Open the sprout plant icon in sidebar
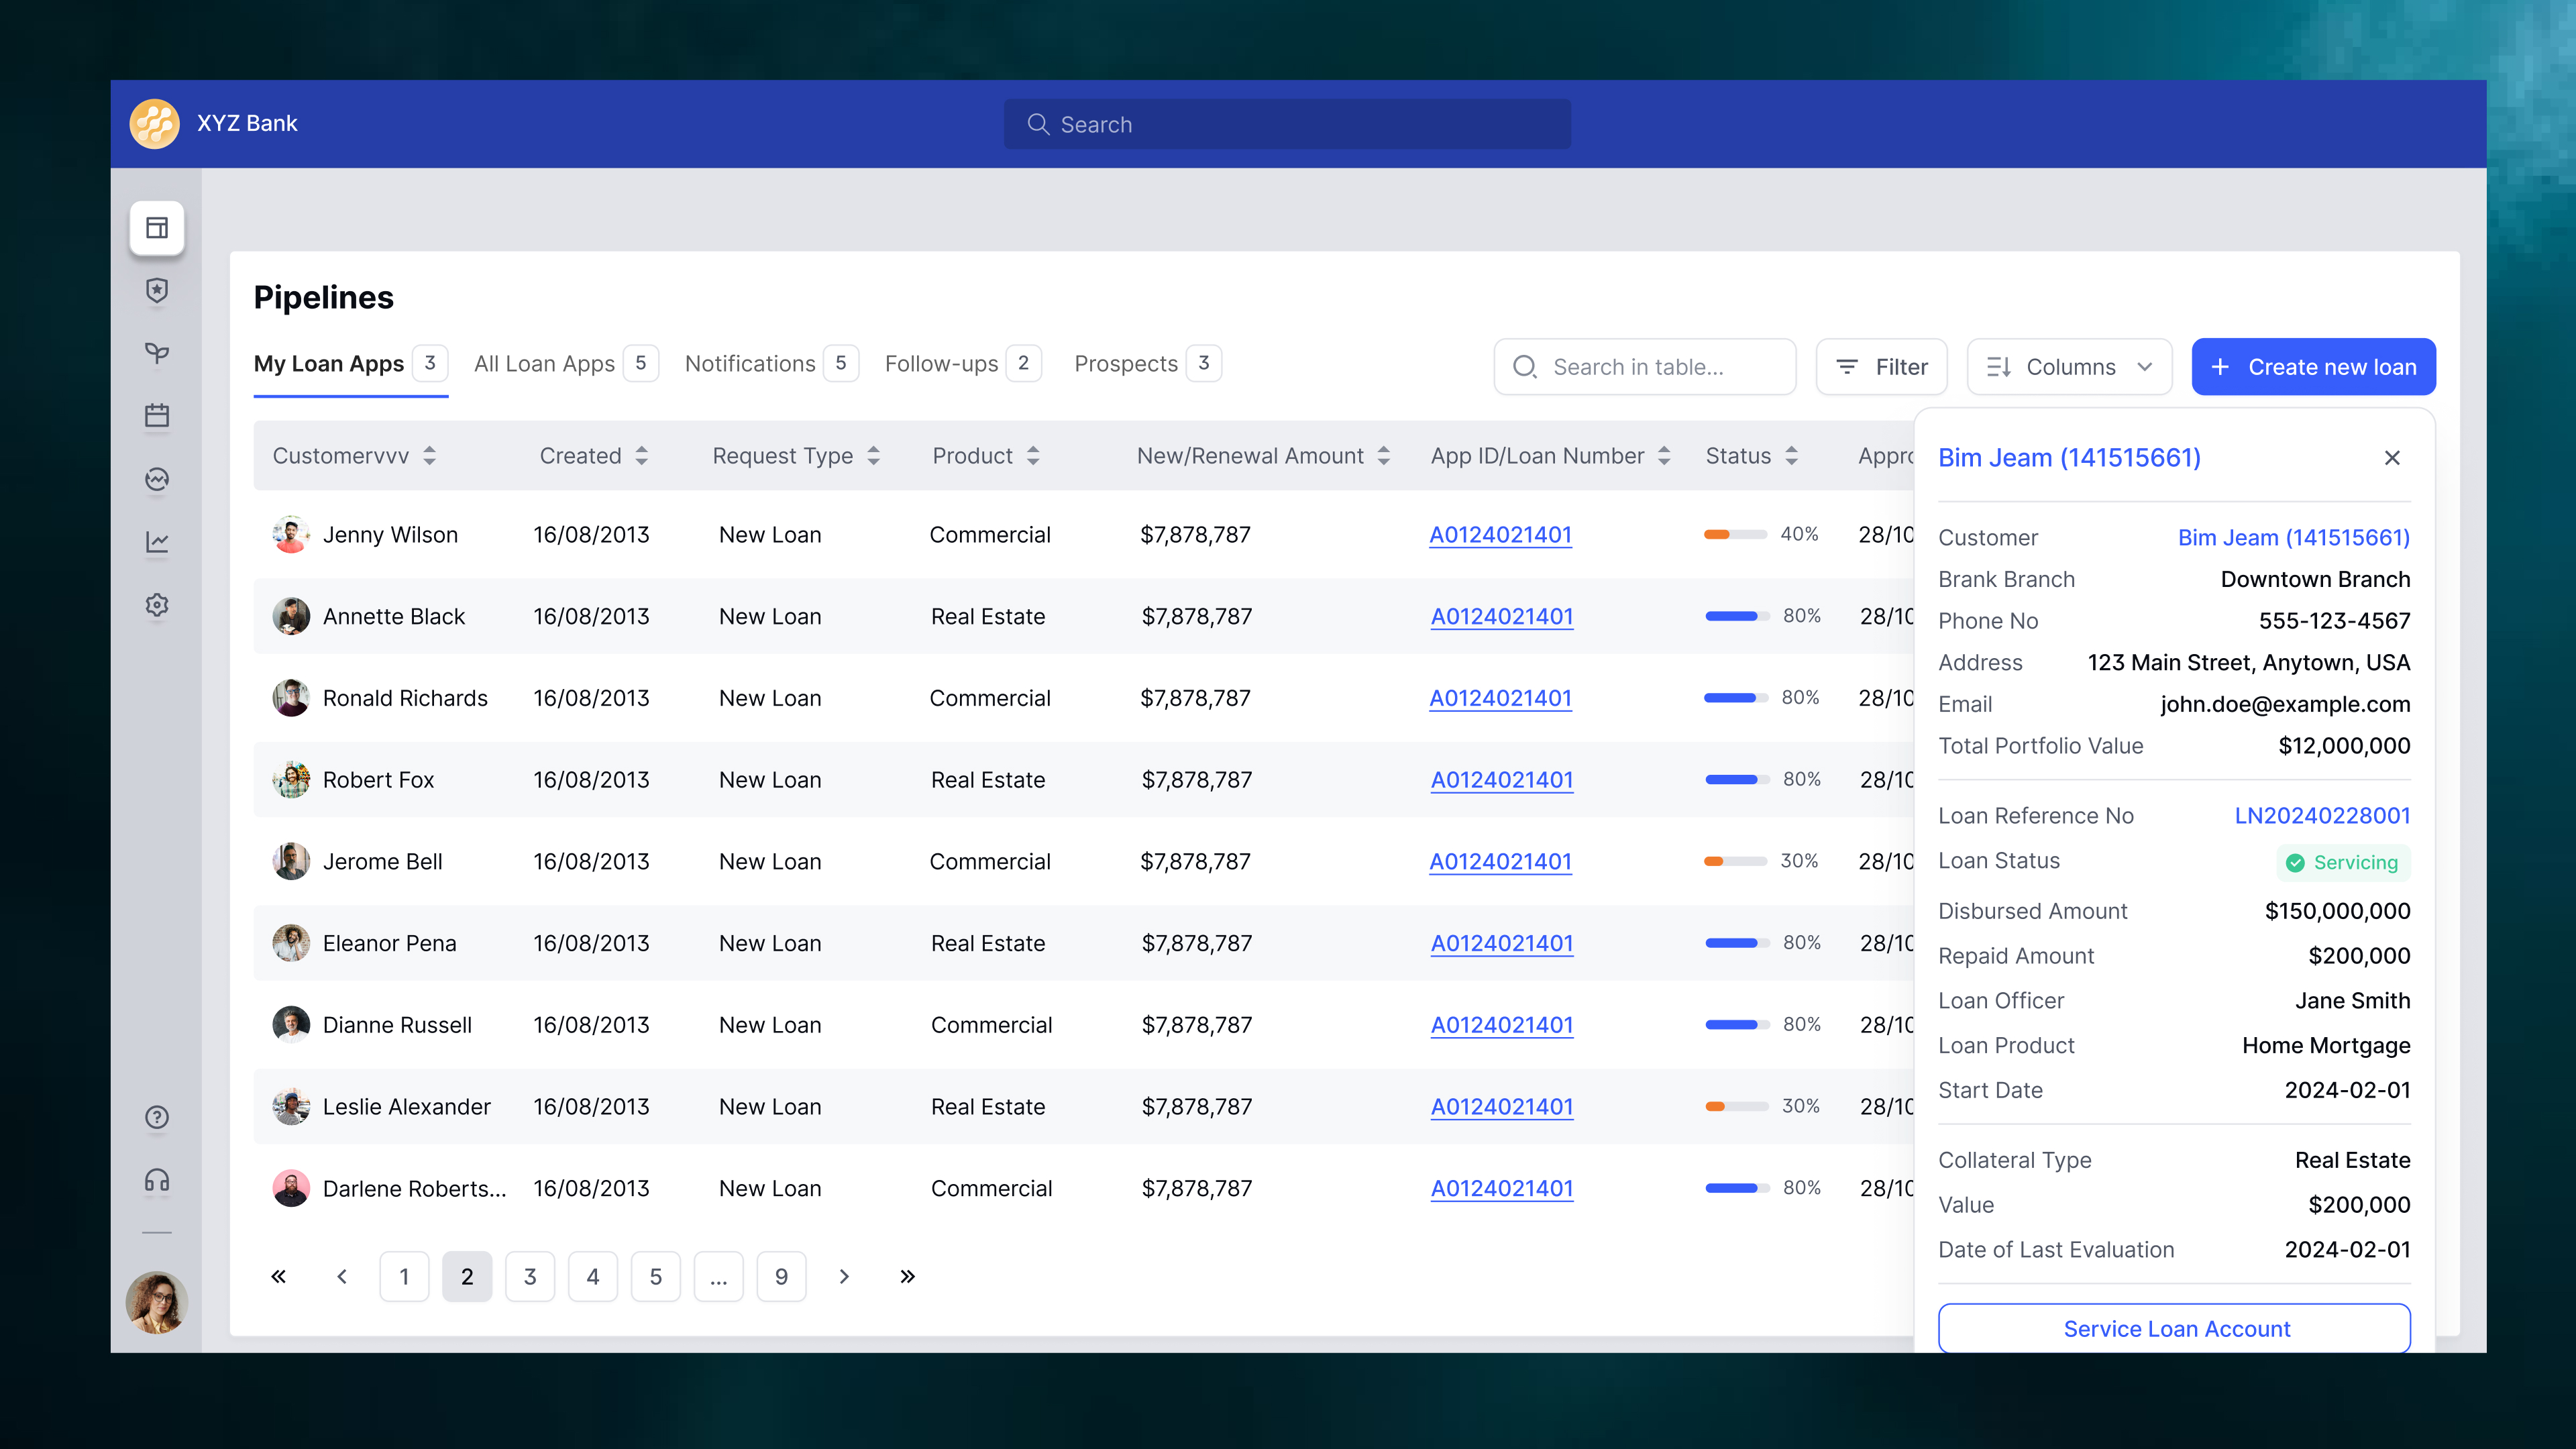This screenshot has width=2576, height=1449. (x=157, y=353)
